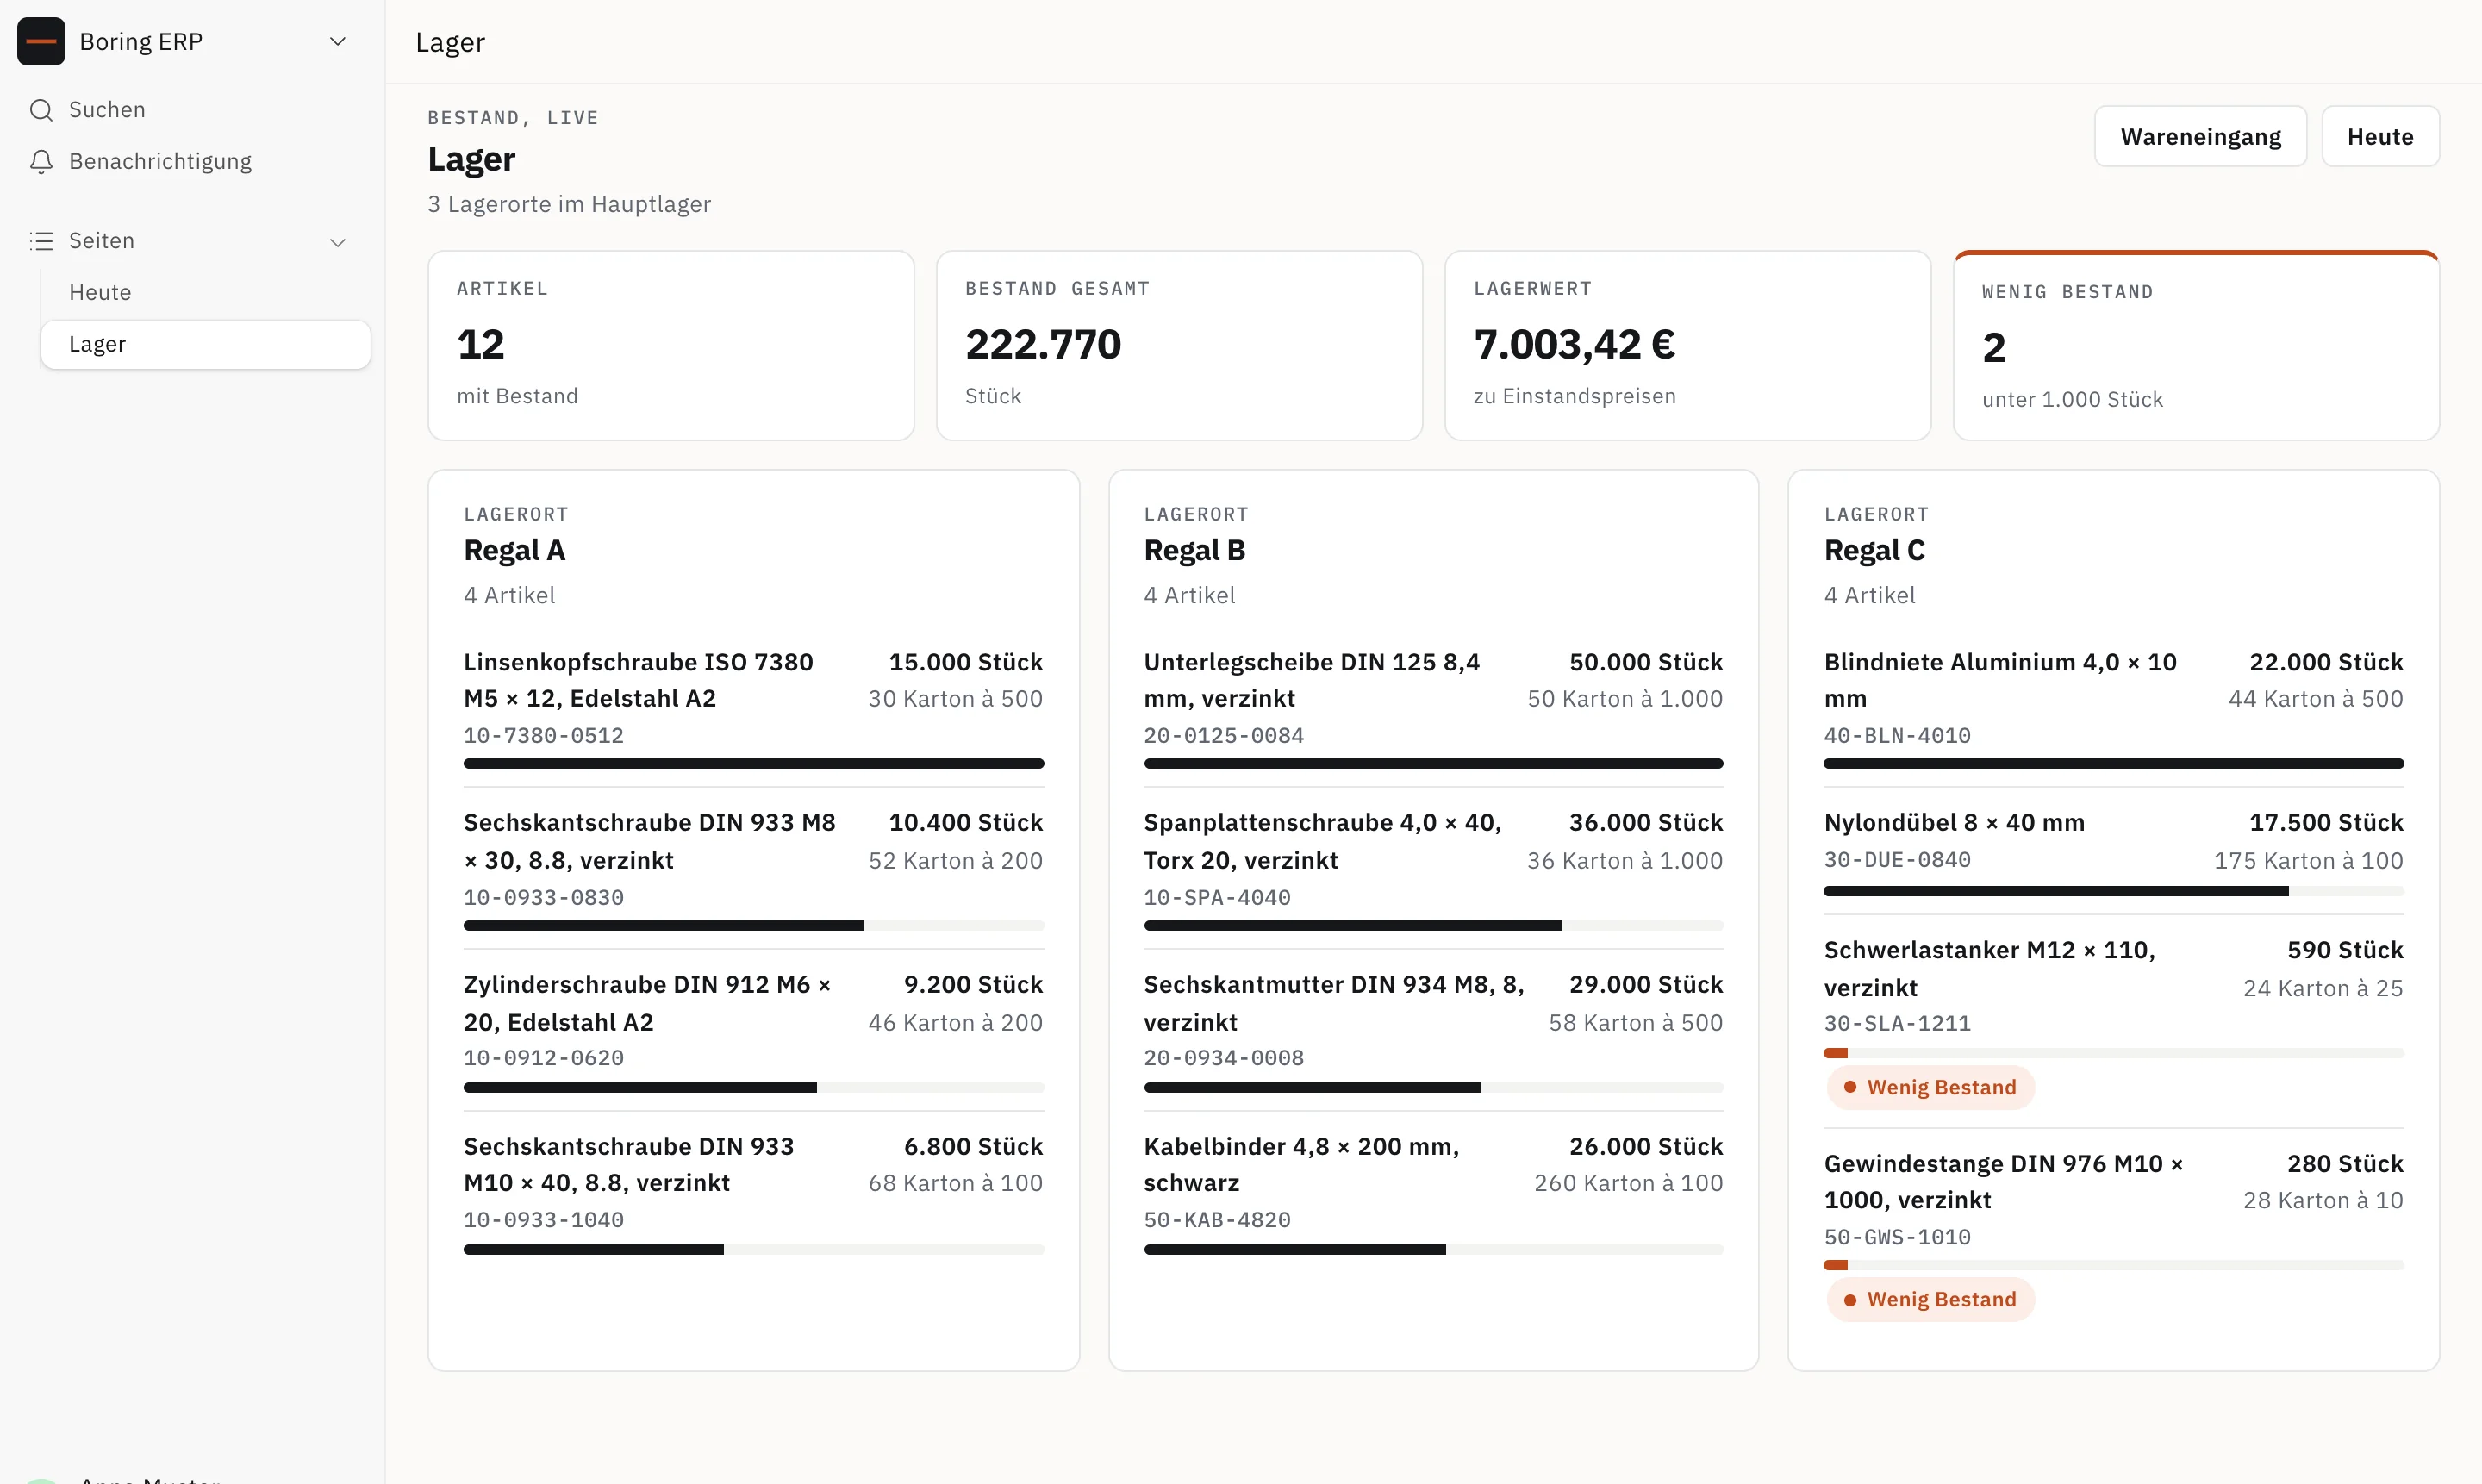Screen dimensions: 2482x1484
Task: Click article number 30-DUE-0840
Action: [x=1897, y=860]
